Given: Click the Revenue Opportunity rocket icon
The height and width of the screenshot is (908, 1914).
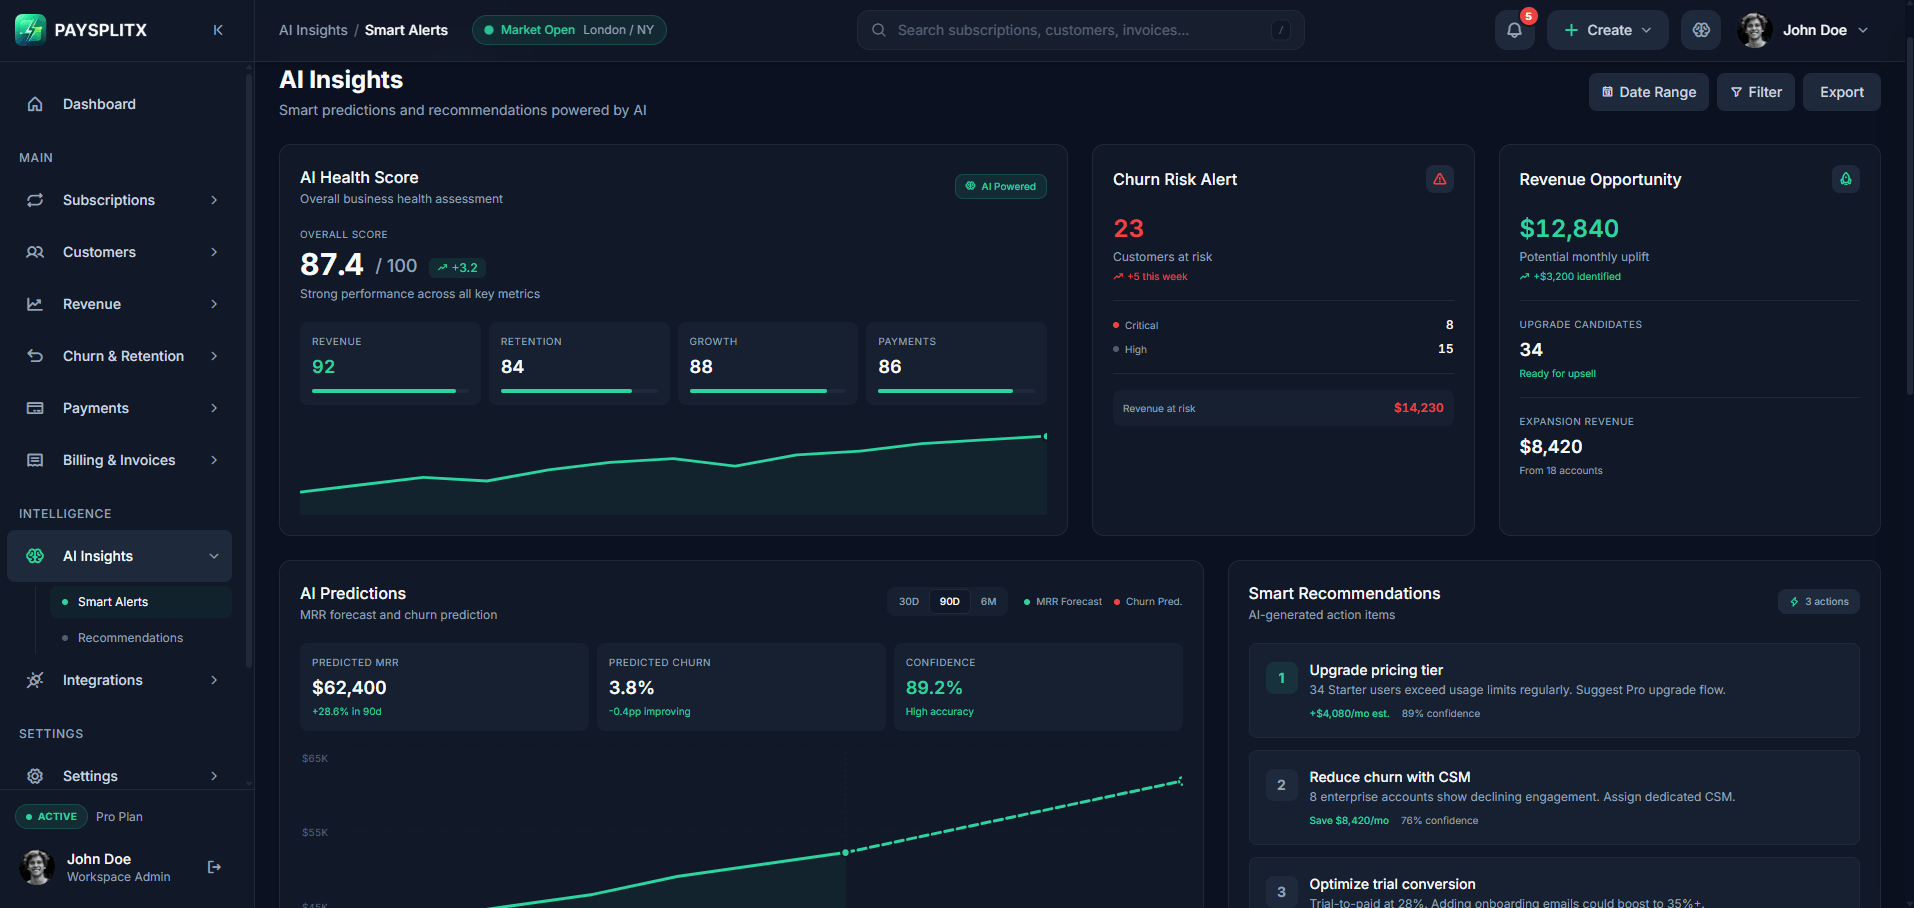Looking at the screenshot, I should pyautogui.click(x=1846, y=179).
